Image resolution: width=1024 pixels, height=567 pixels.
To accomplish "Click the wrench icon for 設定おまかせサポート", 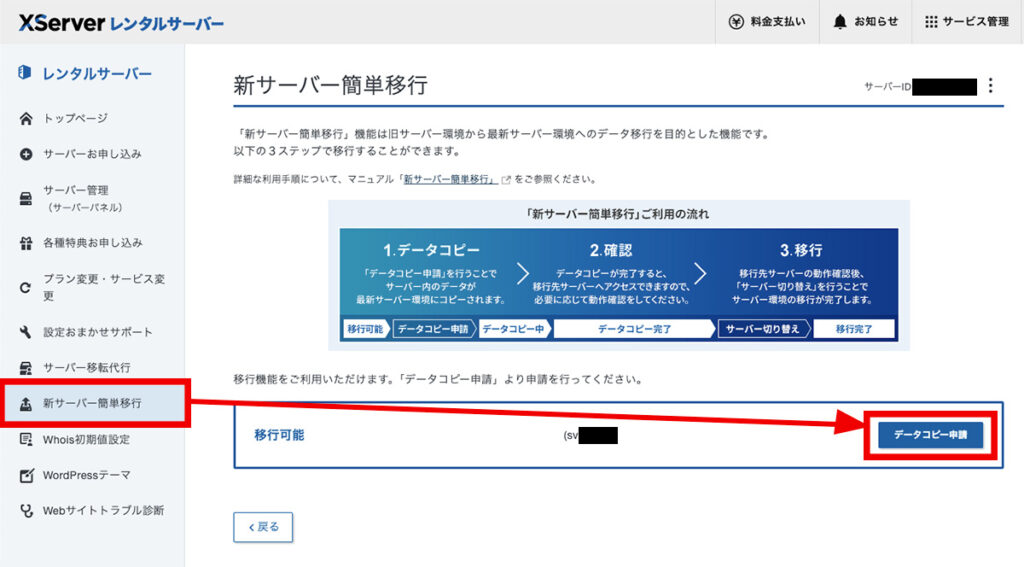I will [25, 332].
